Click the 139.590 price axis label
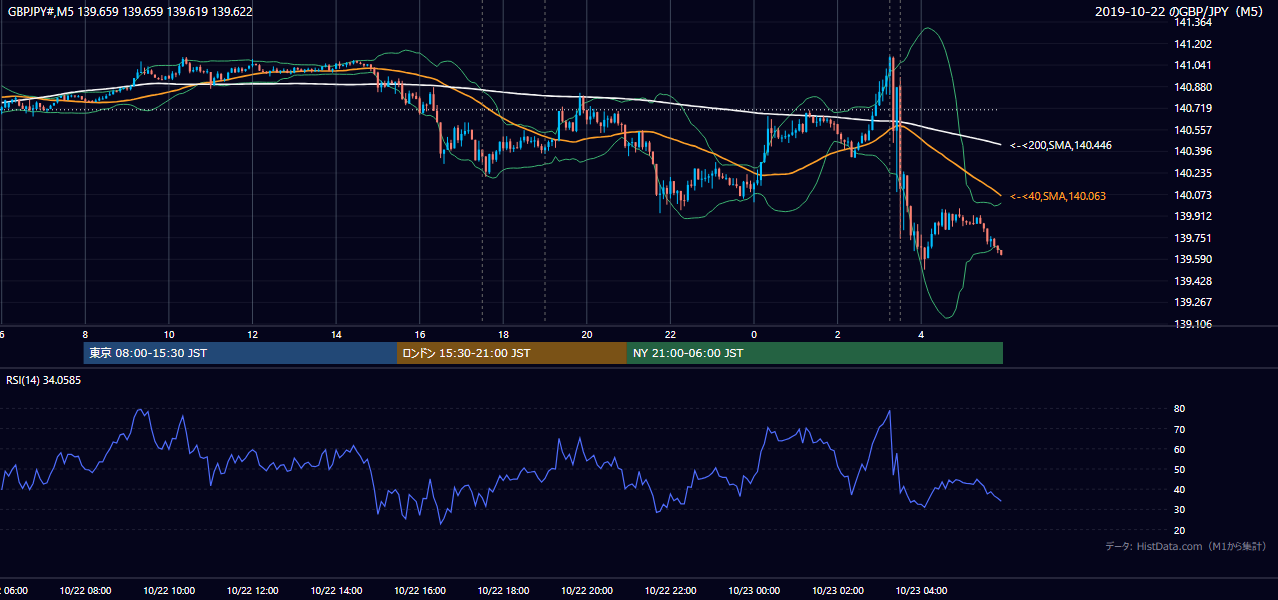This screenshot has height=600, width=1278. coord(1193,259)
